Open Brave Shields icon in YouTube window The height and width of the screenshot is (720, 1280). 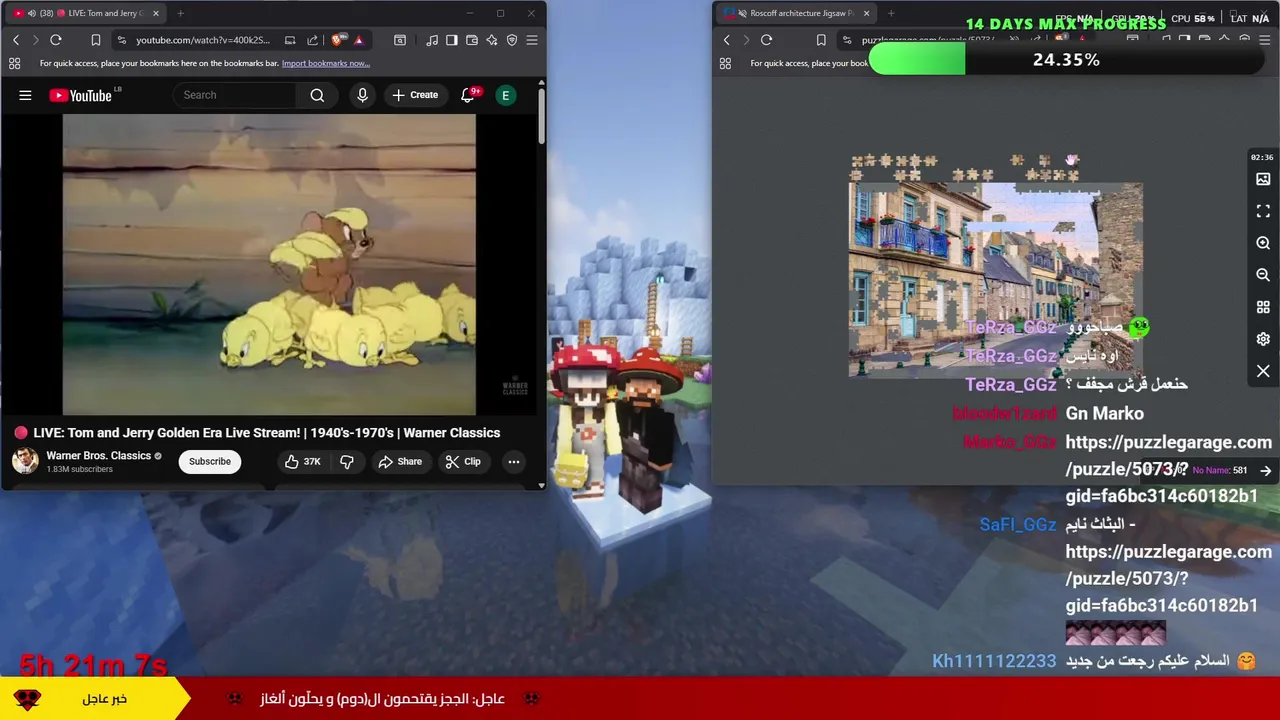[x=337, y=40]
